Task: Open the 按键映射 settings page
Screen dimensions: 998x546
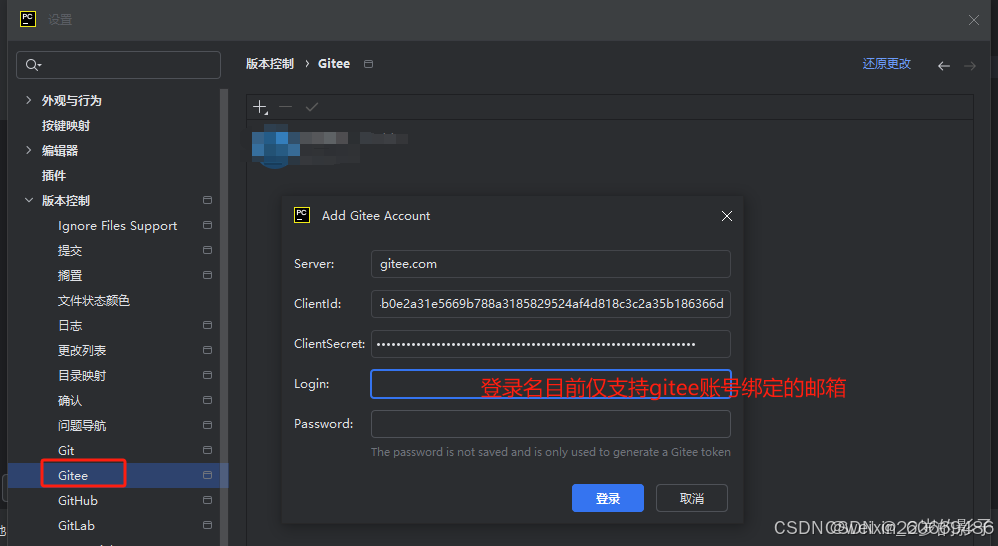Action: 66,125
